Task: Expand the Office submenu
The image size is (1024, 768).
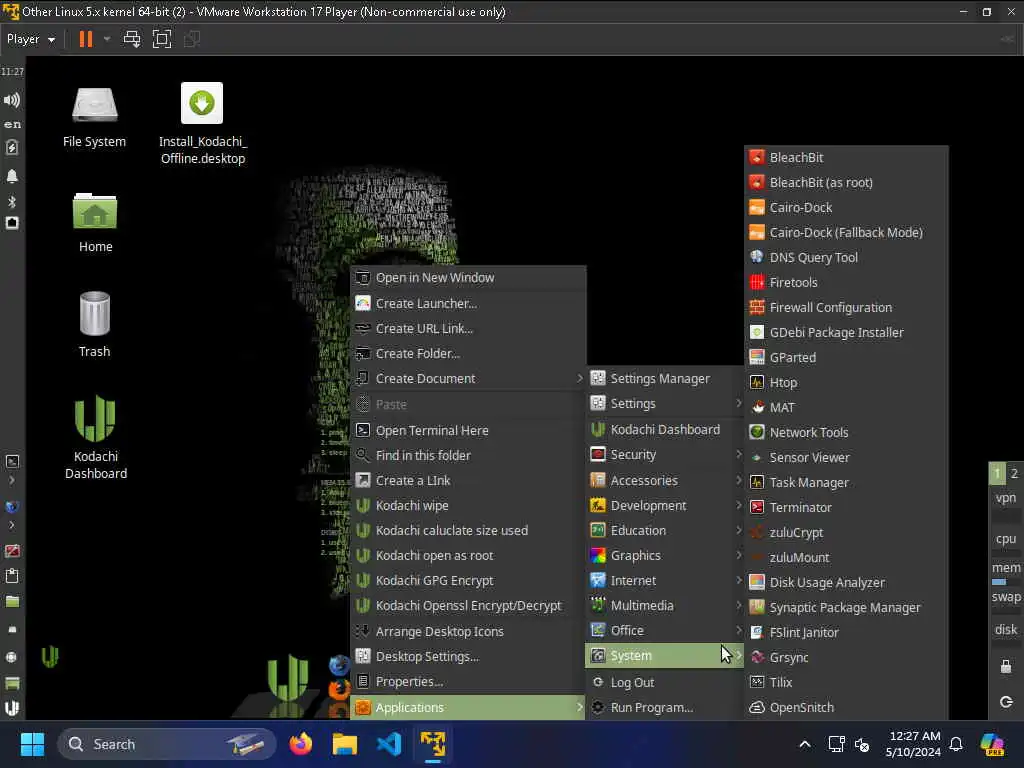Action: point(665,630)
